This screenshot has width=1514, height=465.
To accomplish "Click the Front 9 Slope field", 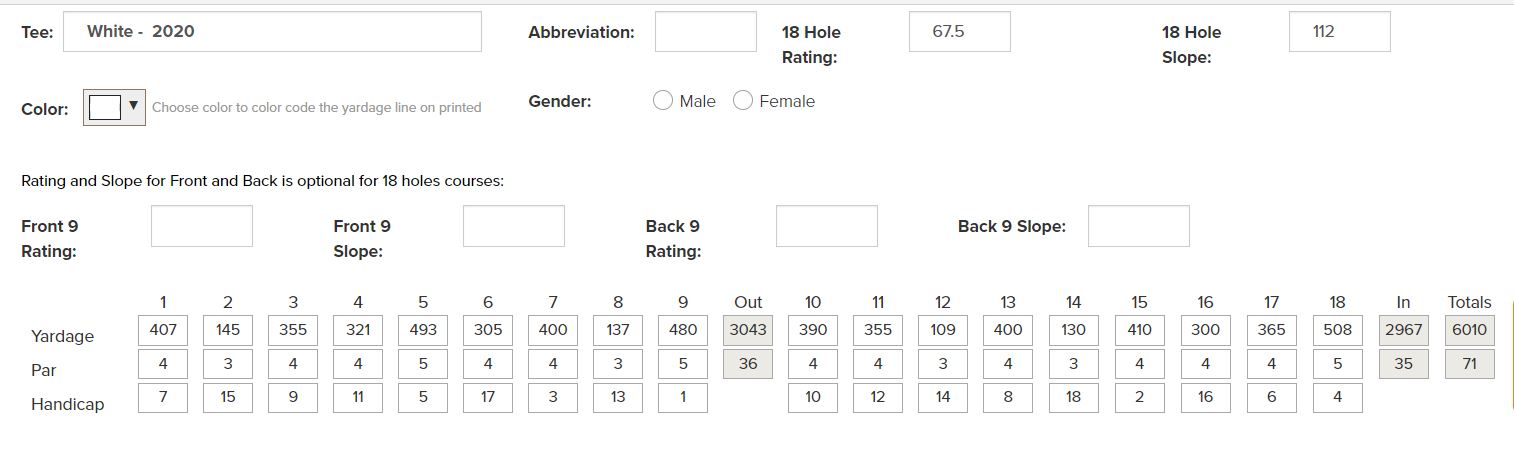I will pos(513,226).
